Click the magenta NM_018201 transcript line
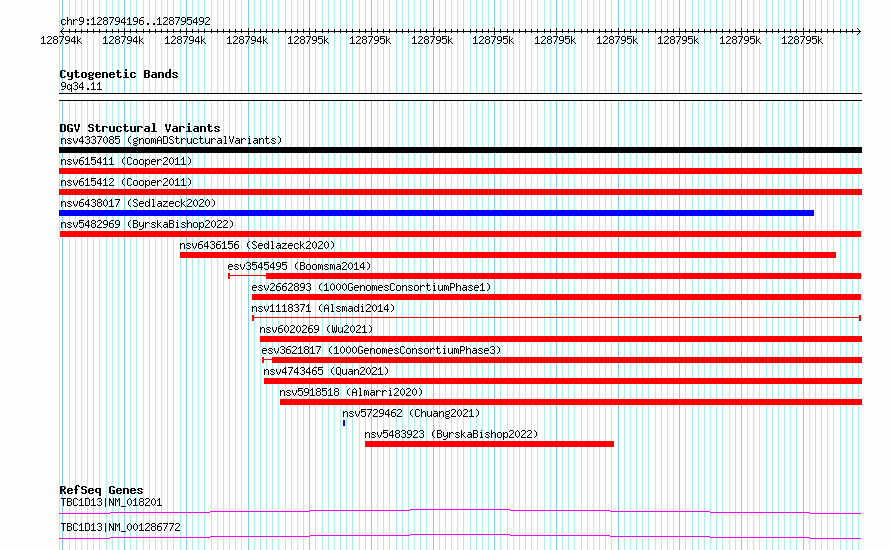The width and height of the screenshot is (890, 550). coord(460,511)
